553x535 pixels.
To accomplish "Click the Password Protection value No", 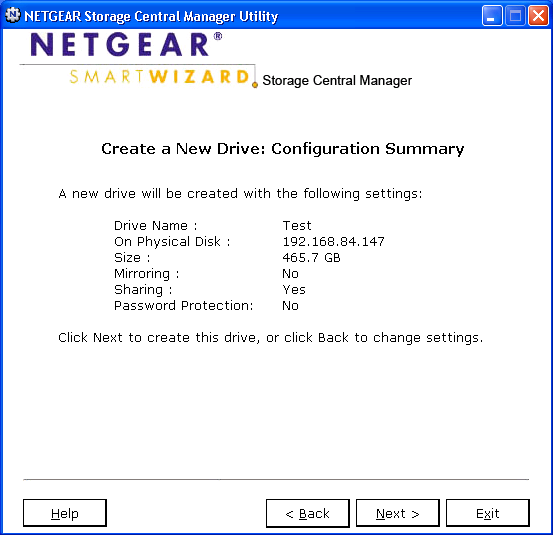I will pos(290,306).
